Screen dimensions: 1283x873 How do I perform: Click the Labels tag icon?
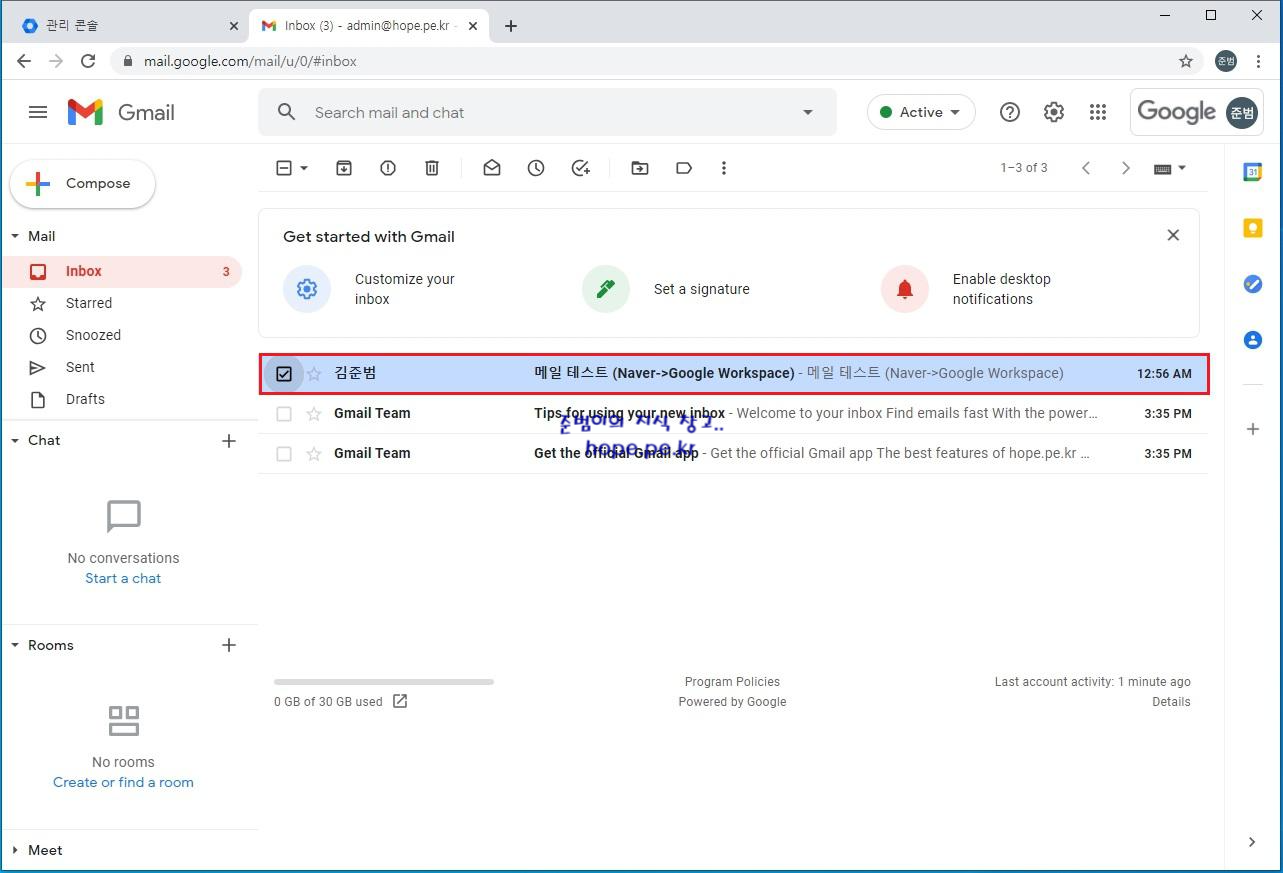click(684, 168)
